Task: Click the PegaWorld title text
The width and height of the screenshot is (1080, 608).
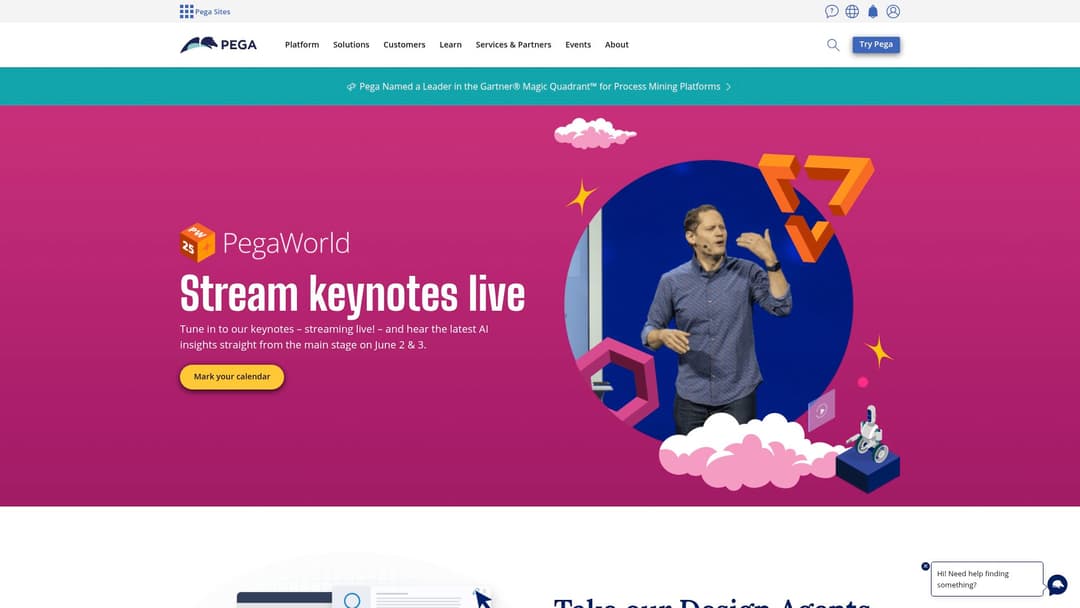Action: pyautogui.click(x=286, y=243)
